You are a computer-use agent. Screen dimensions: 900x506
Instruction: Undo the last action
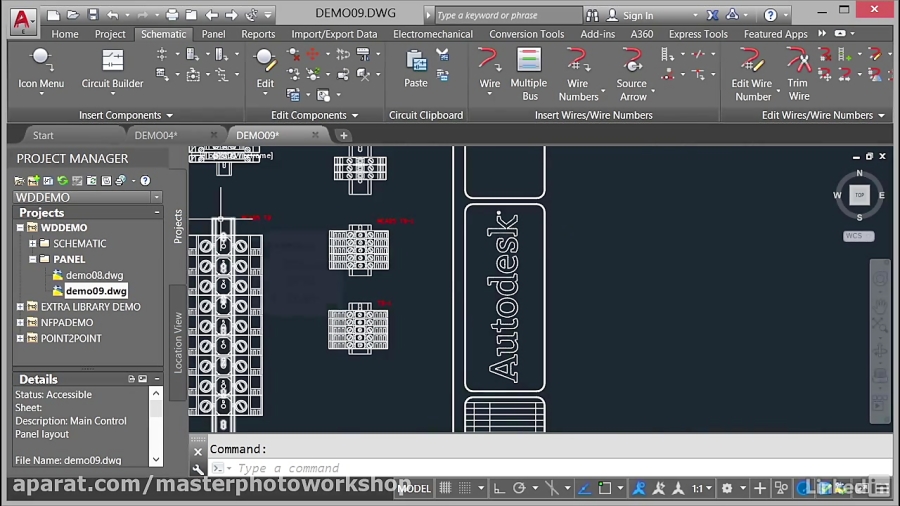point(113,15)
